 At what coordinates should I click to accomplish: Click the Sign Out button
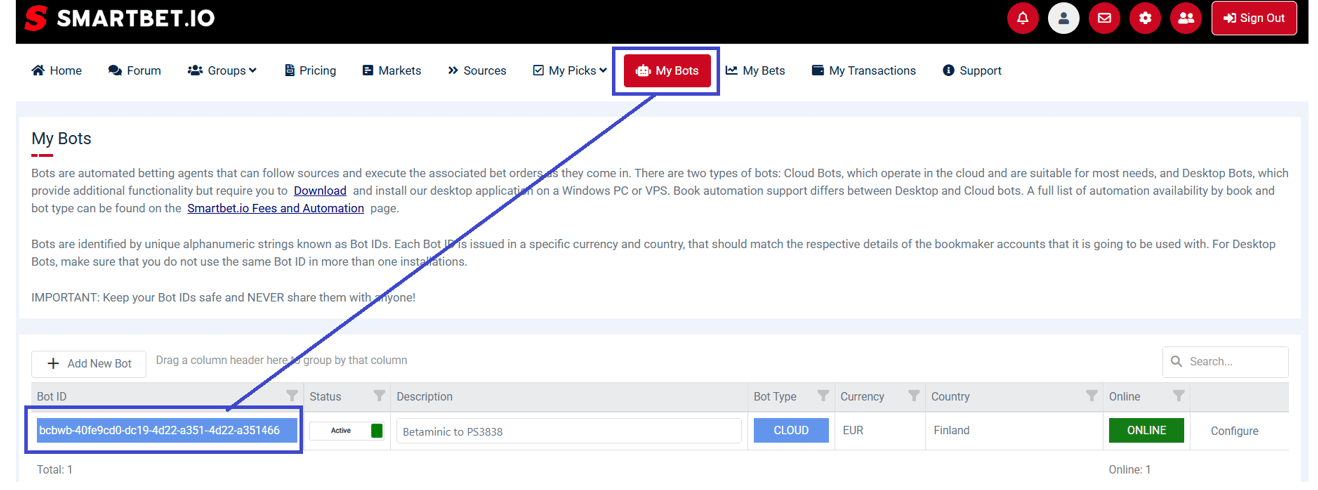(x=1254, y=18)
